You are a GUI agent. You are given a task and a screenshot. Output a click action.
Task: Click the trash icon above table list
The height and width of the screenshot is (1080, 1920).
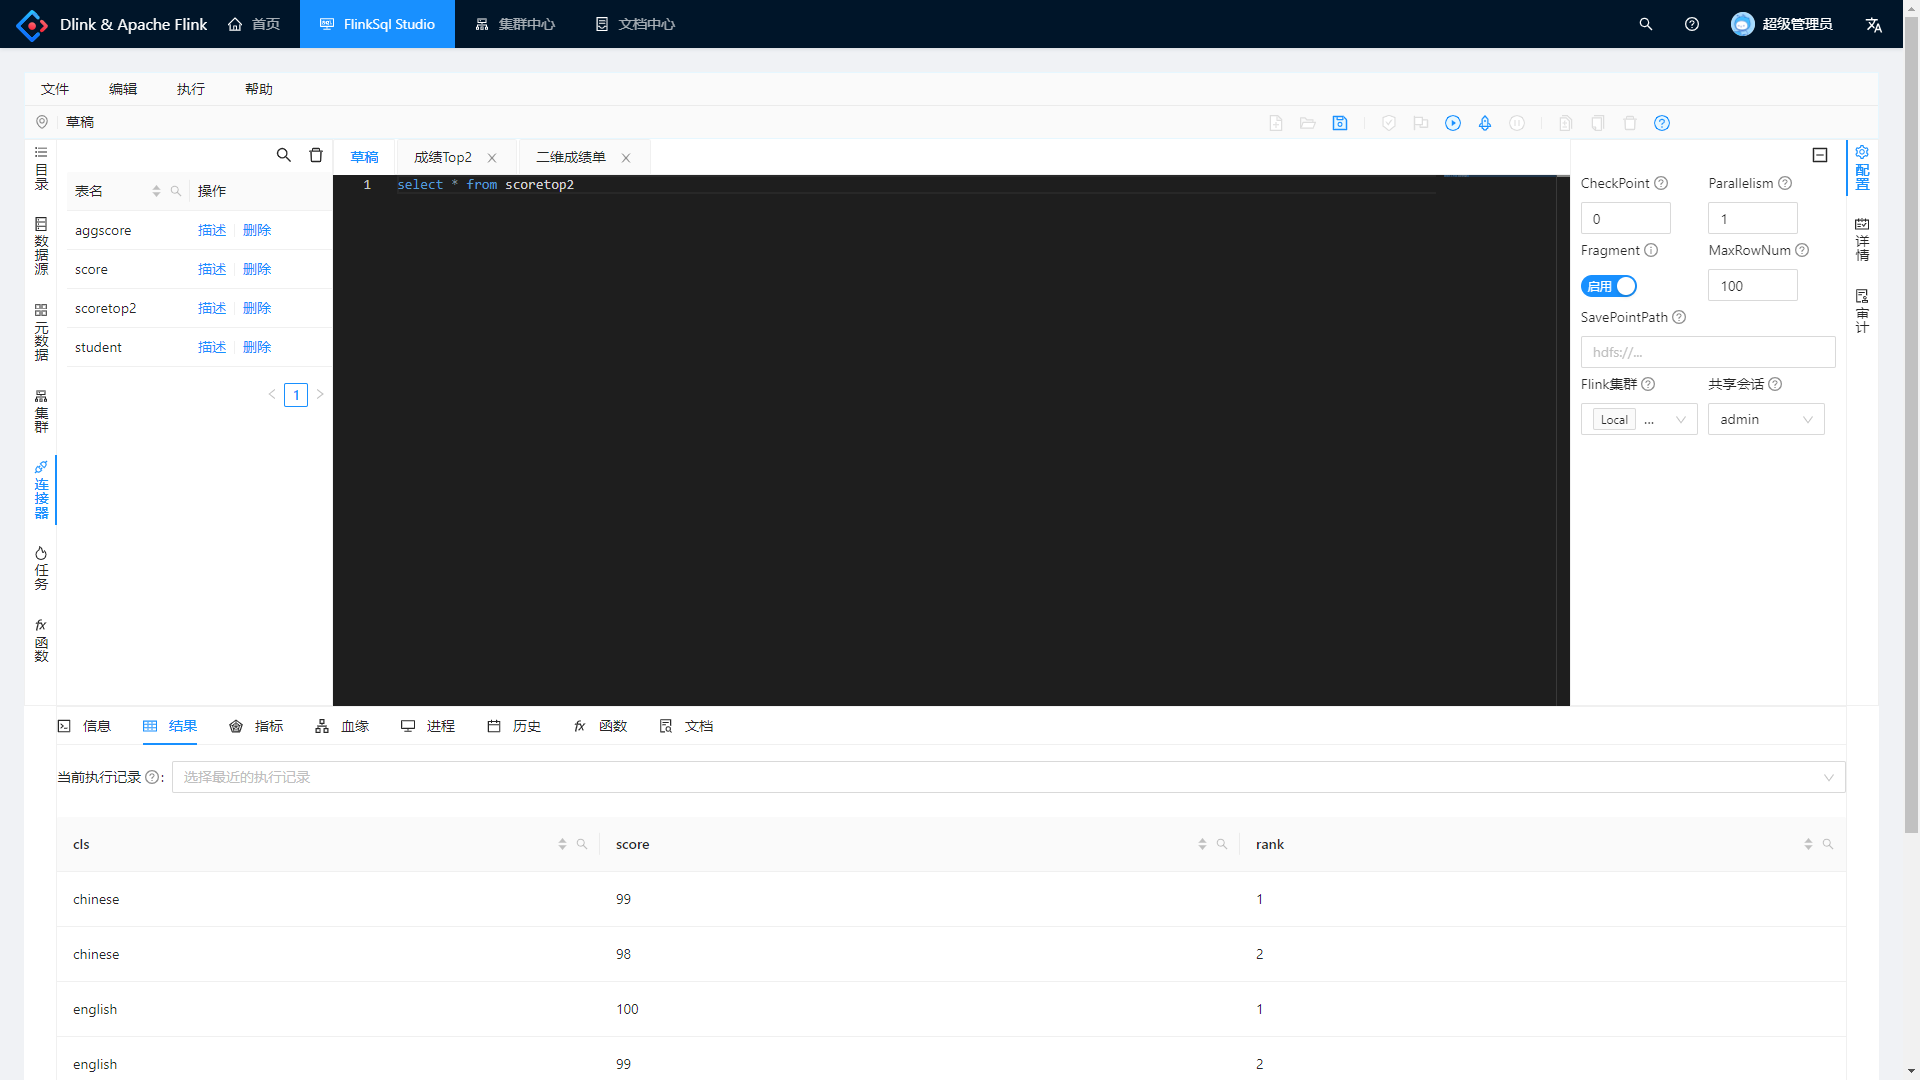(x=316, y=155)
